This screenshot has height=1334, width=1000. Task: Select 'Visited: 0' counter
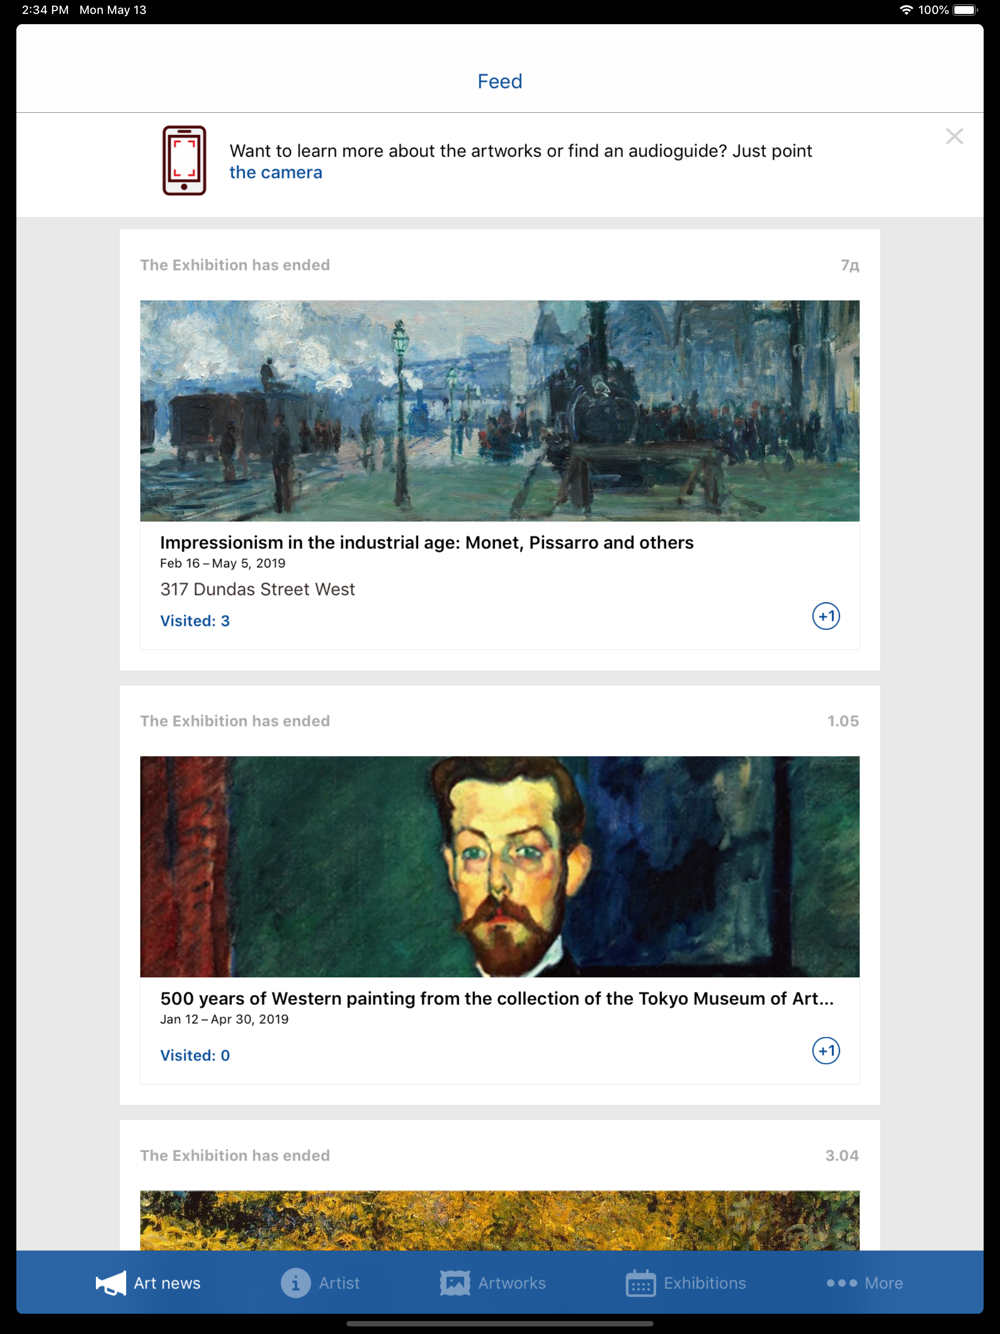click(195, 1056)
